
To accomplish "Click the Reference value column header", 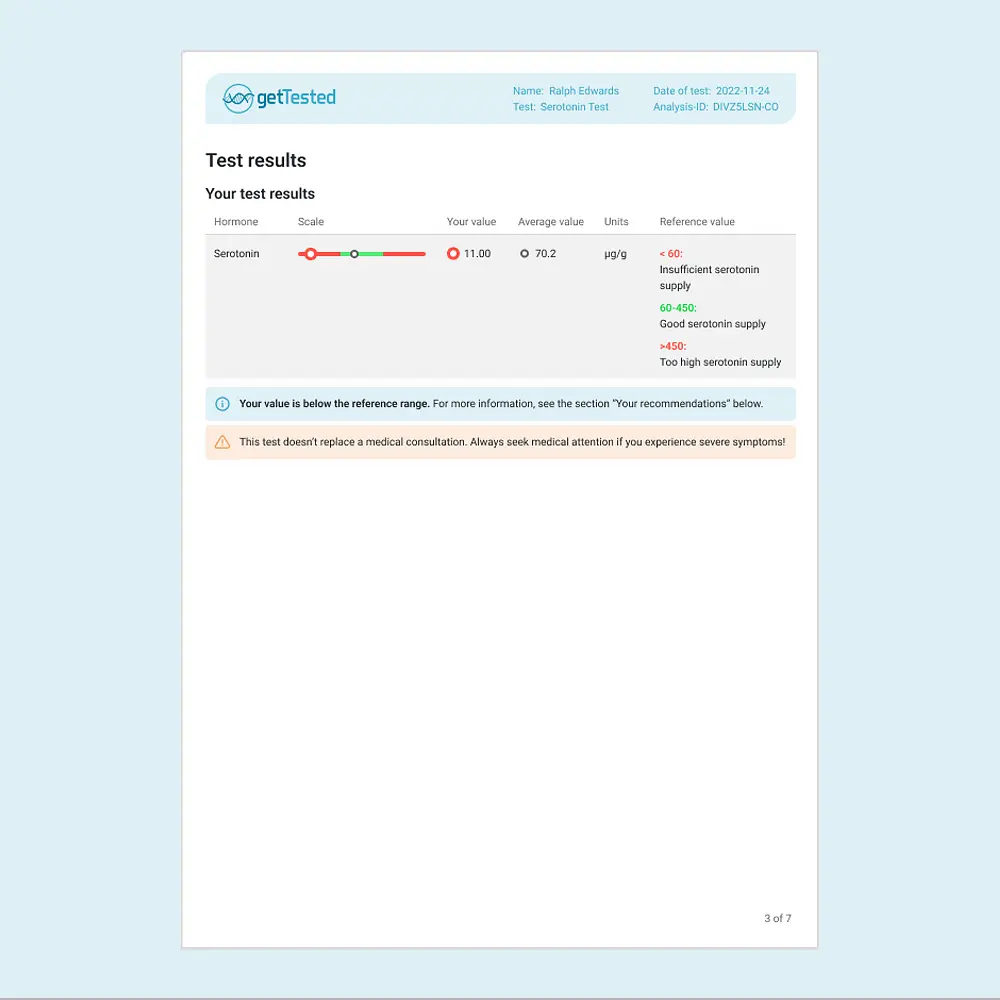I will (x=697, y=222).
